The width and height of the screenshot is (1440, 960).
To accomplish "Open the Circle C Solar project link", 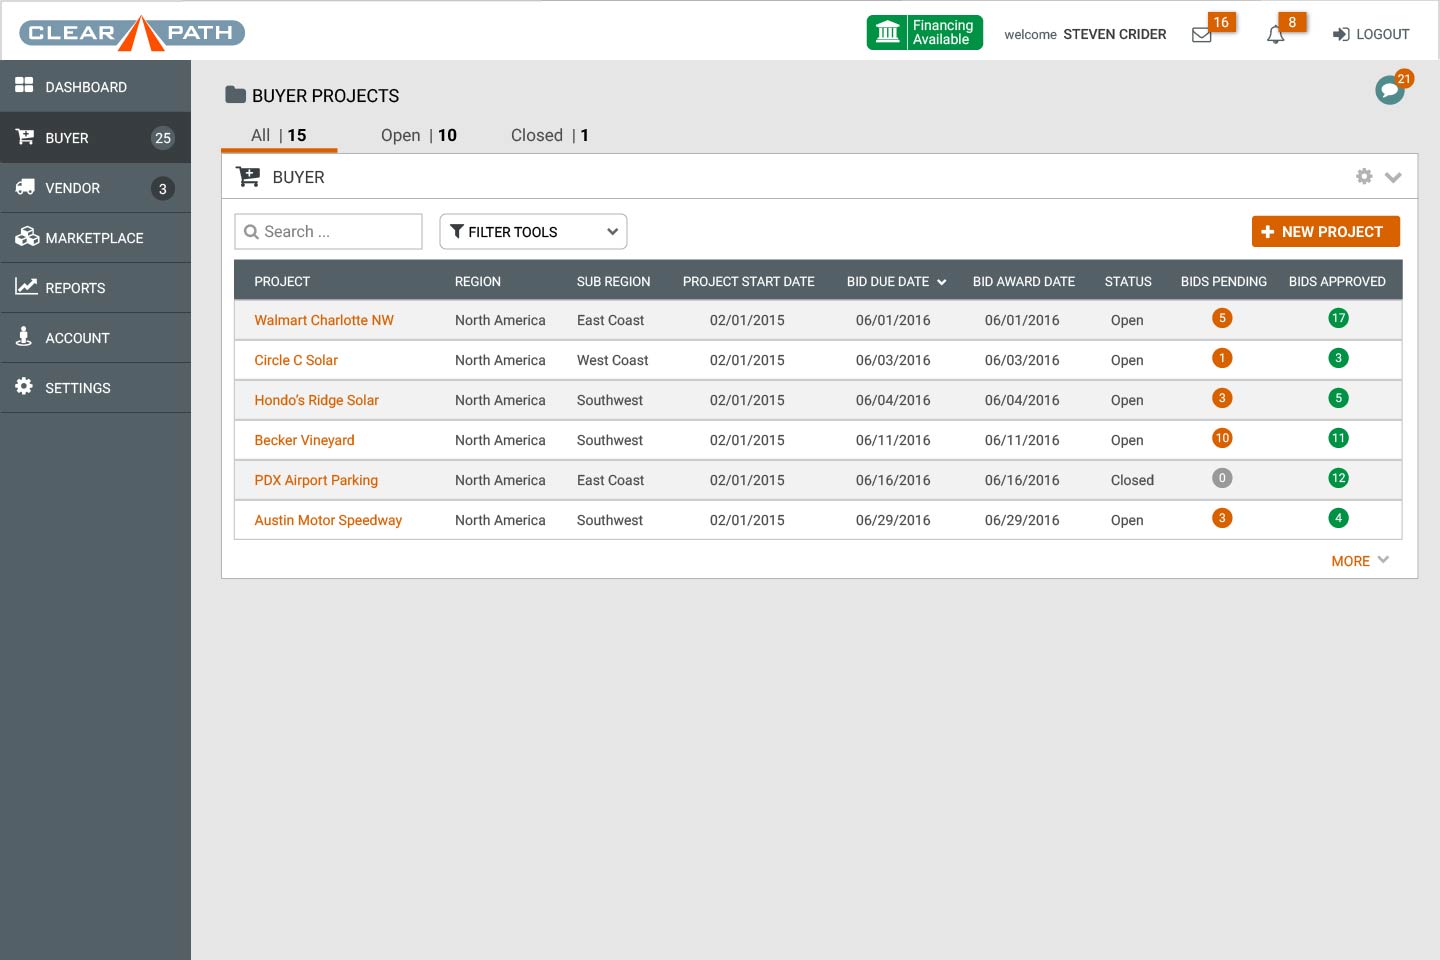I will (296, 360).
